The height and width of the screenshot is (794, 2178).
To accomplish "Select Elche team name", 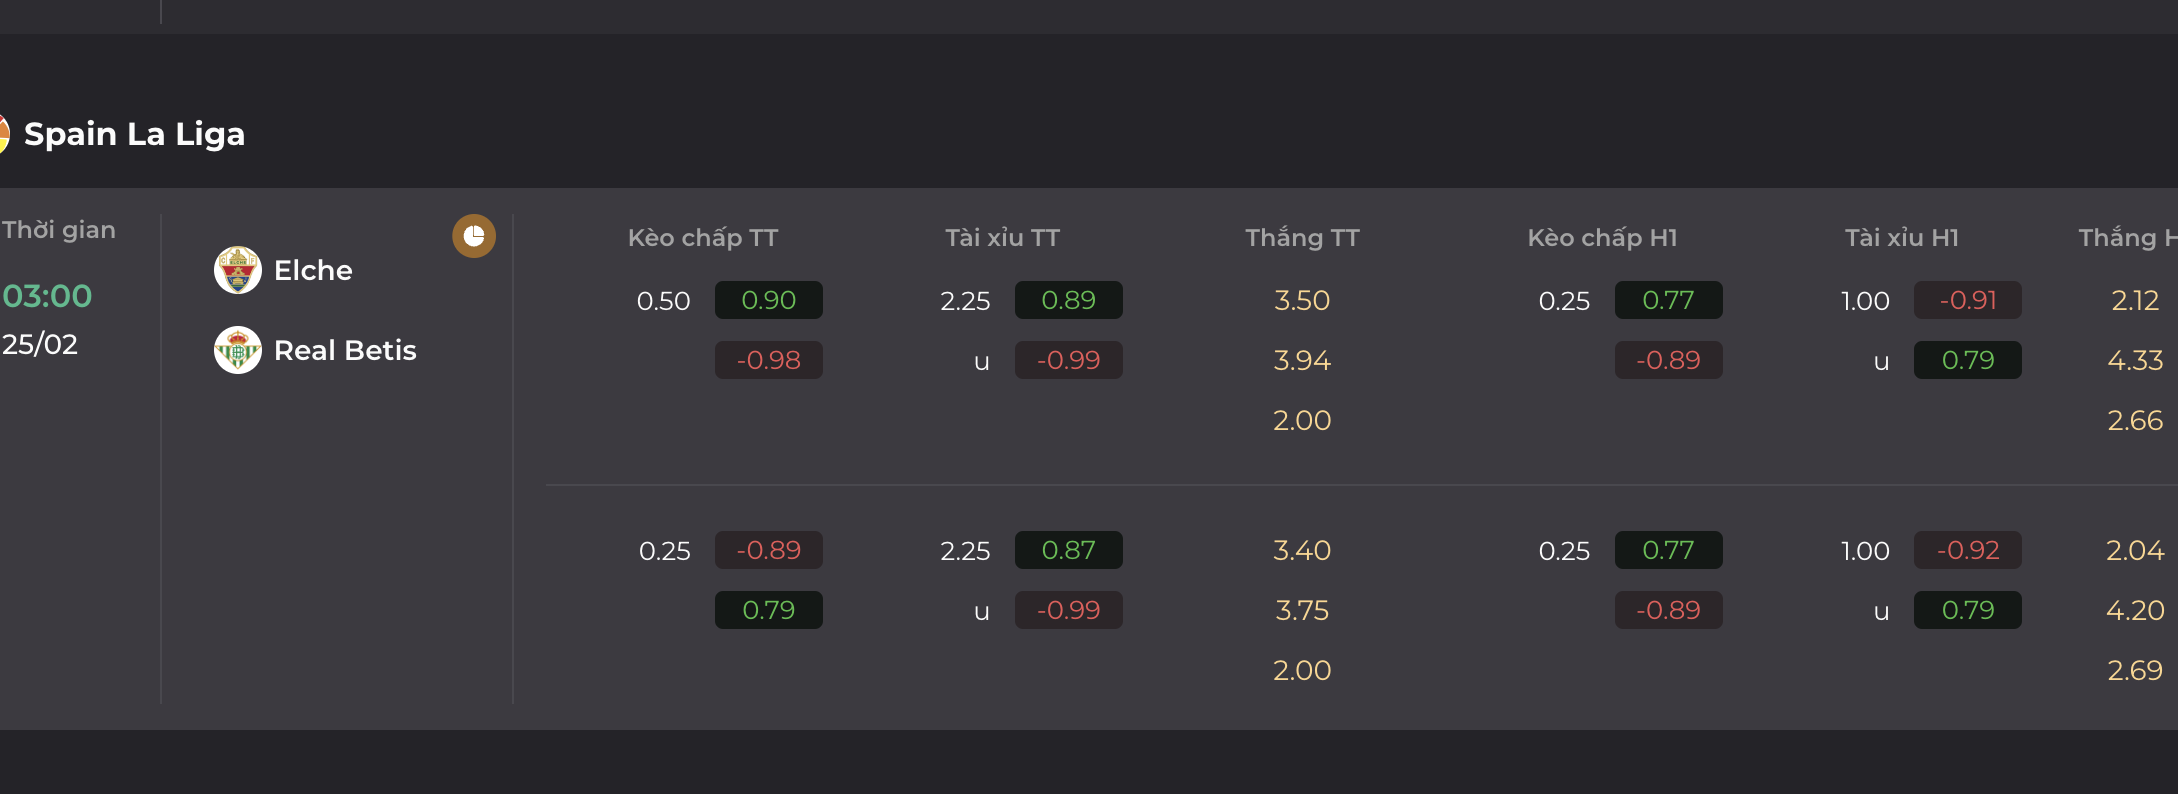I will coord(313,270).
